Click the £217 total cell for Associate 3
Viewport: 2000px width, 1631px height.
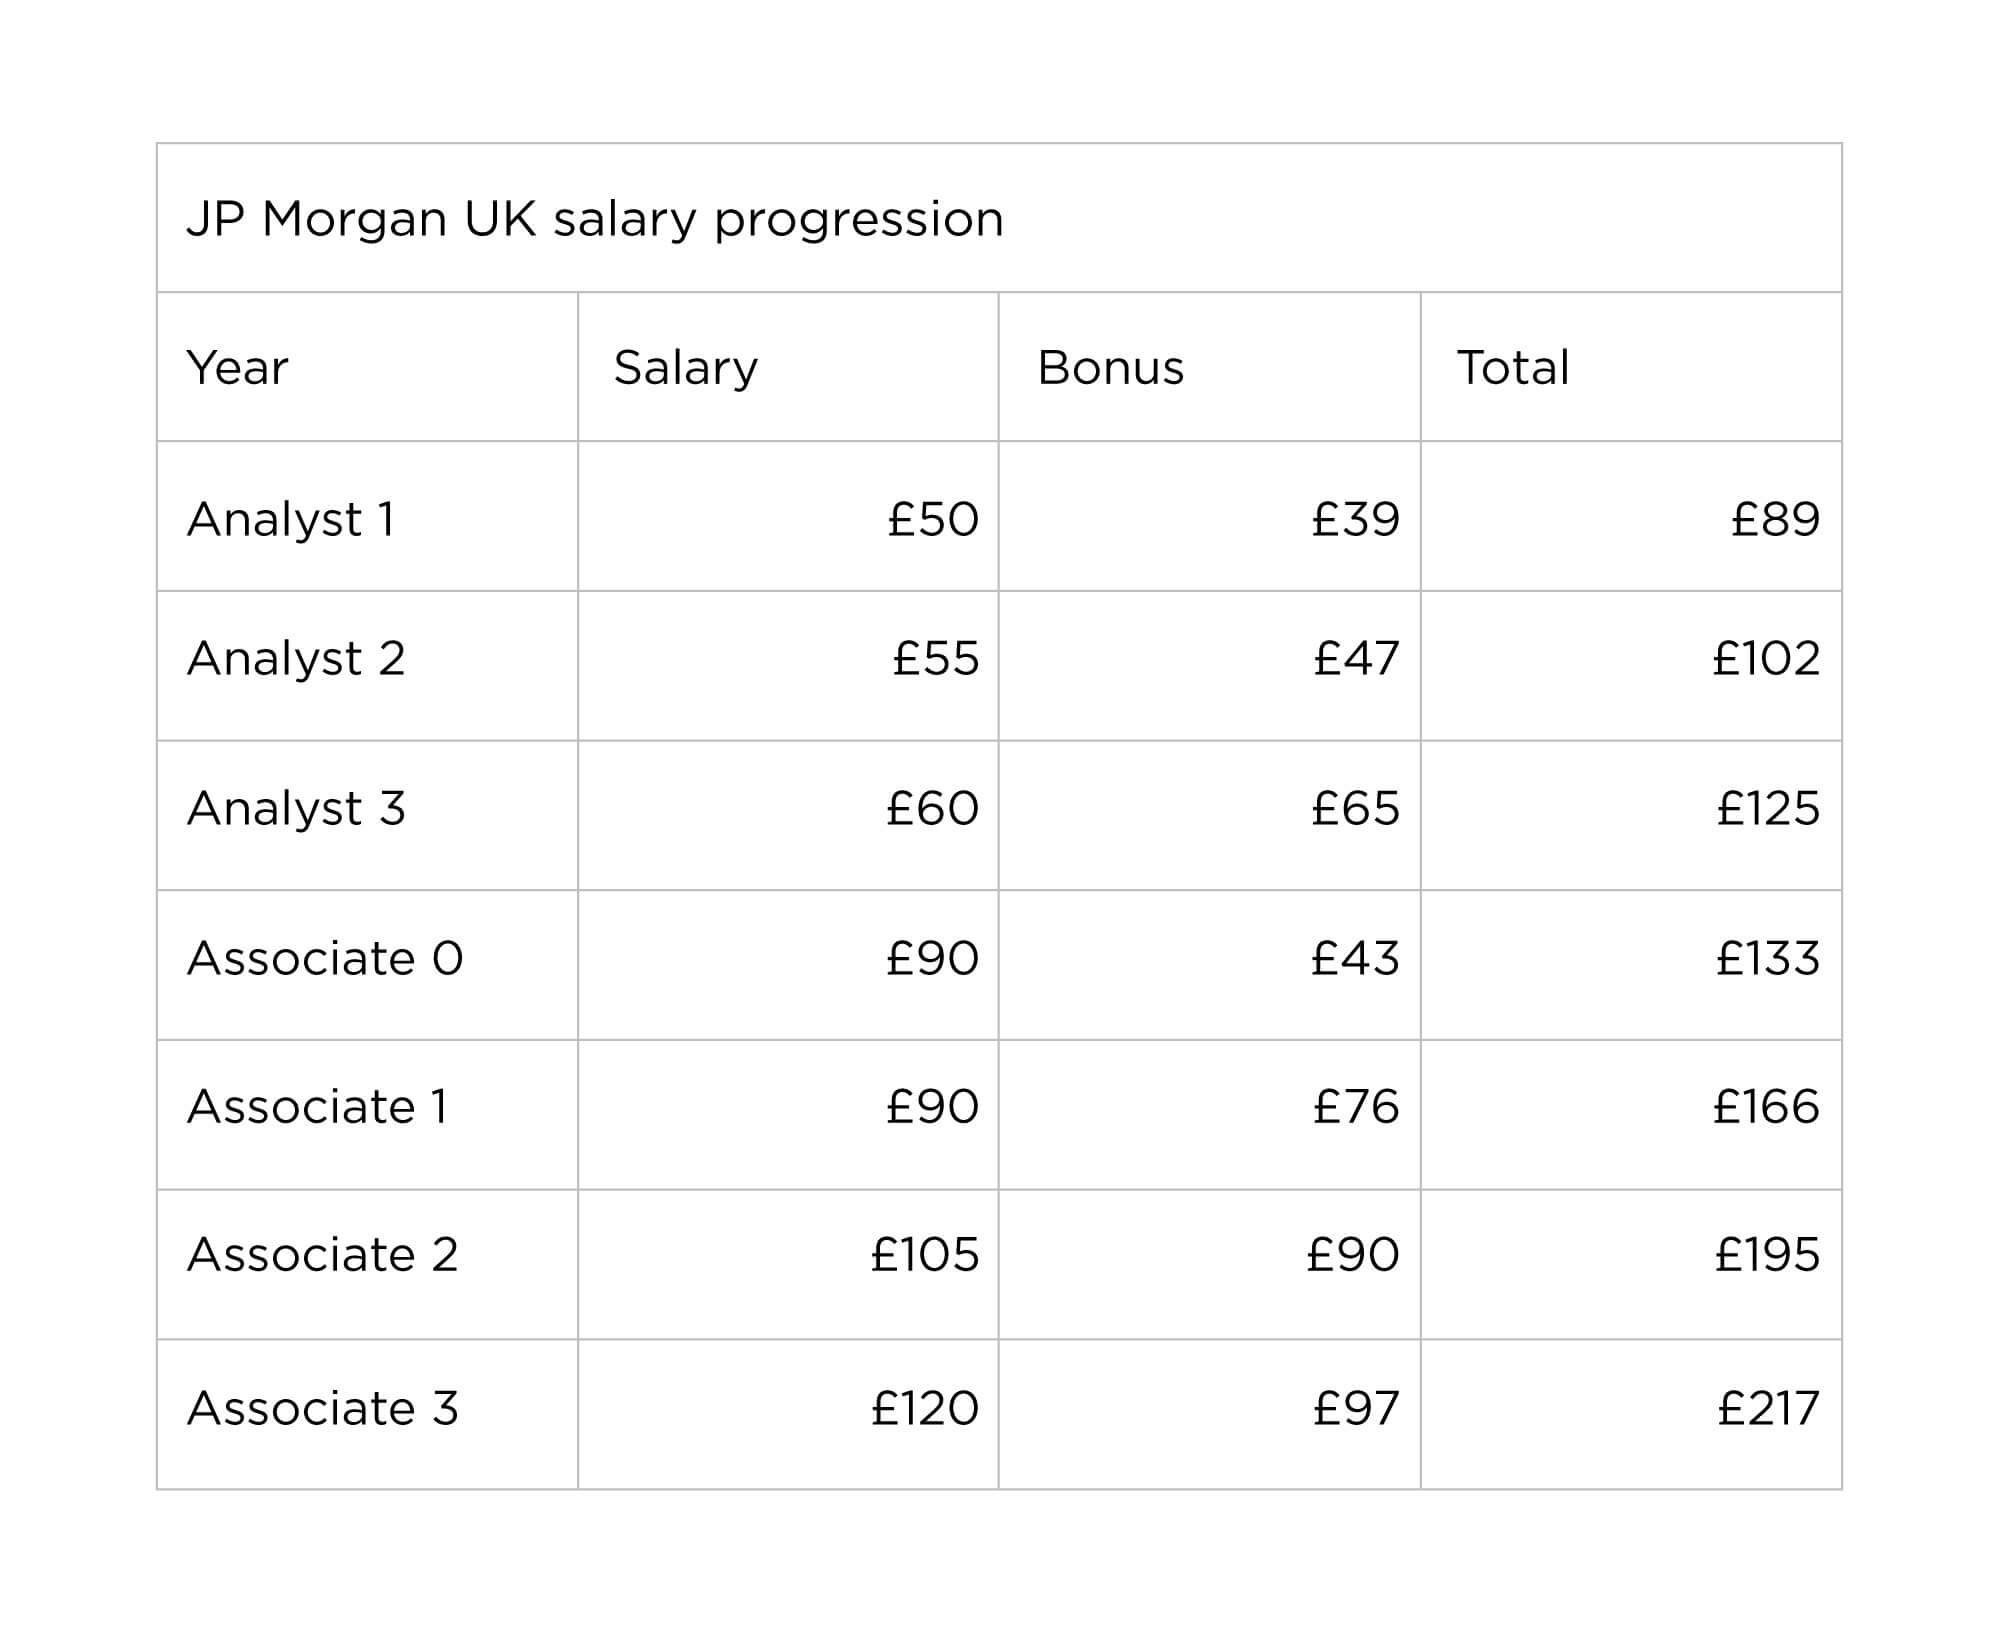coord(1768,1408)
